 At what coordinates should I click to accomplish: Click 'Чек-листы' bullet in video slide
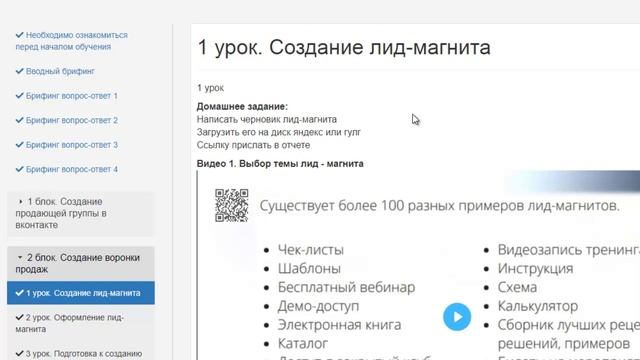point(311,250)
